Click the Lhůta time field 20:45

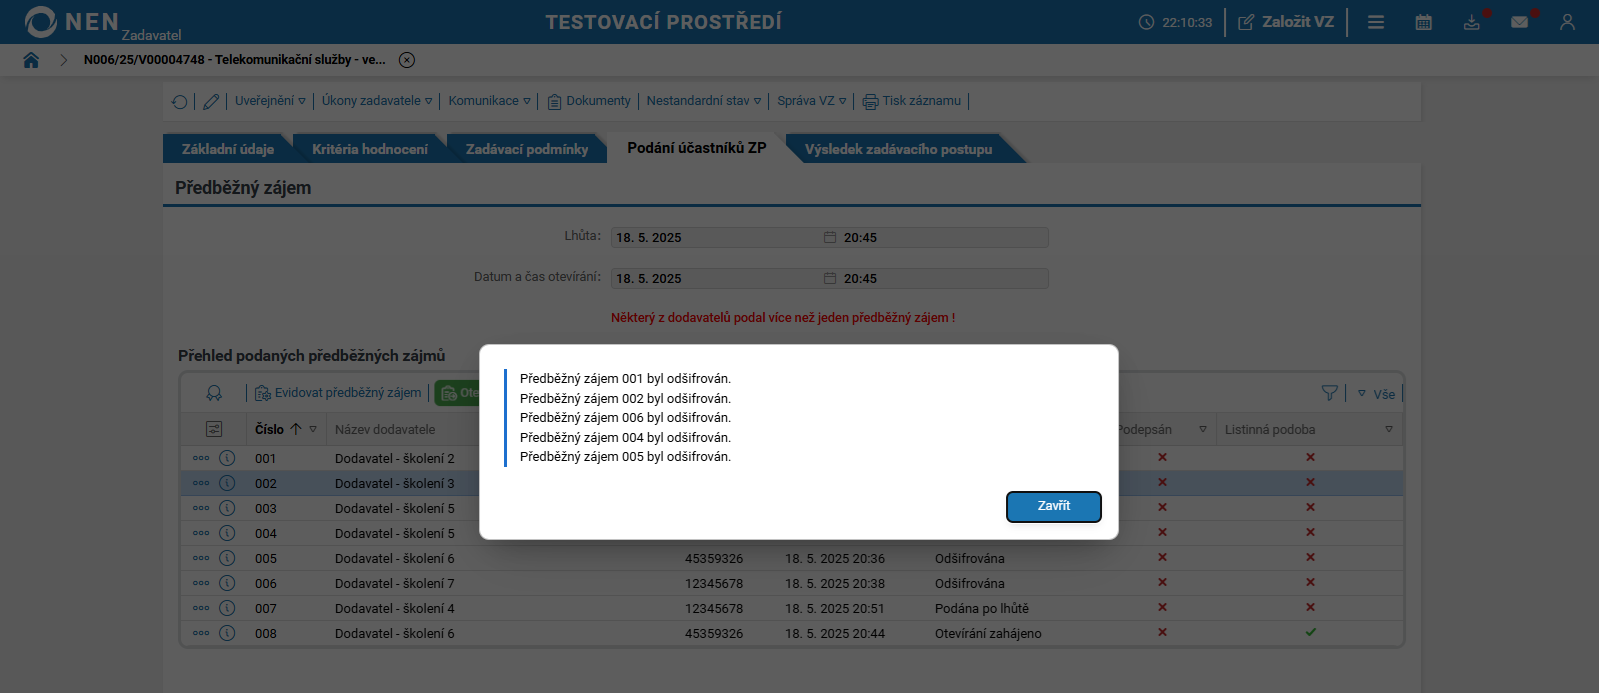[x=945, y=237]
